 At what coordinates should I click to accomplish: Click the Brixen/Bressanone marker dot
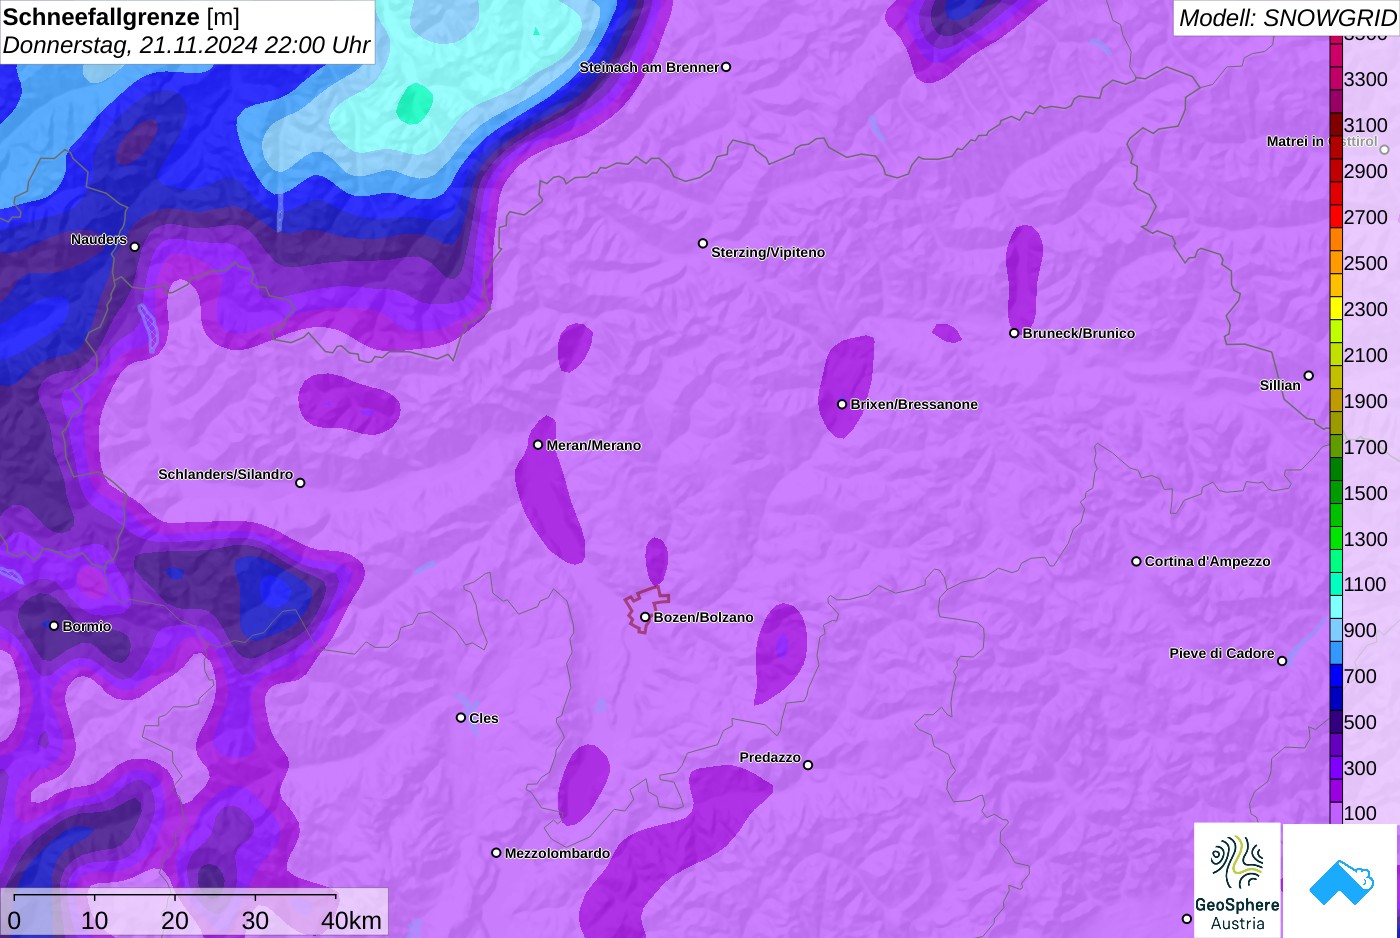tap(842, 404)
